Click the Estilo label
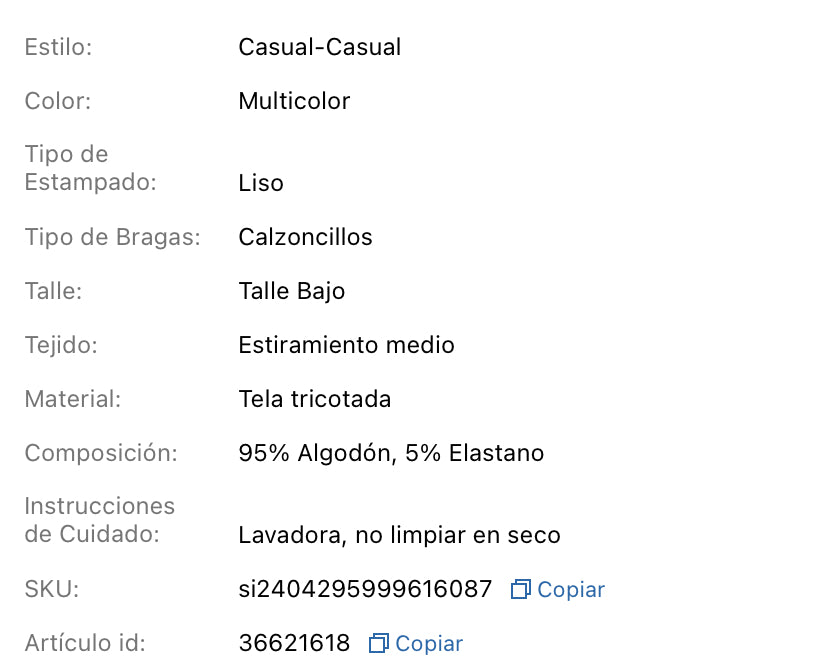 coord(58,47)
